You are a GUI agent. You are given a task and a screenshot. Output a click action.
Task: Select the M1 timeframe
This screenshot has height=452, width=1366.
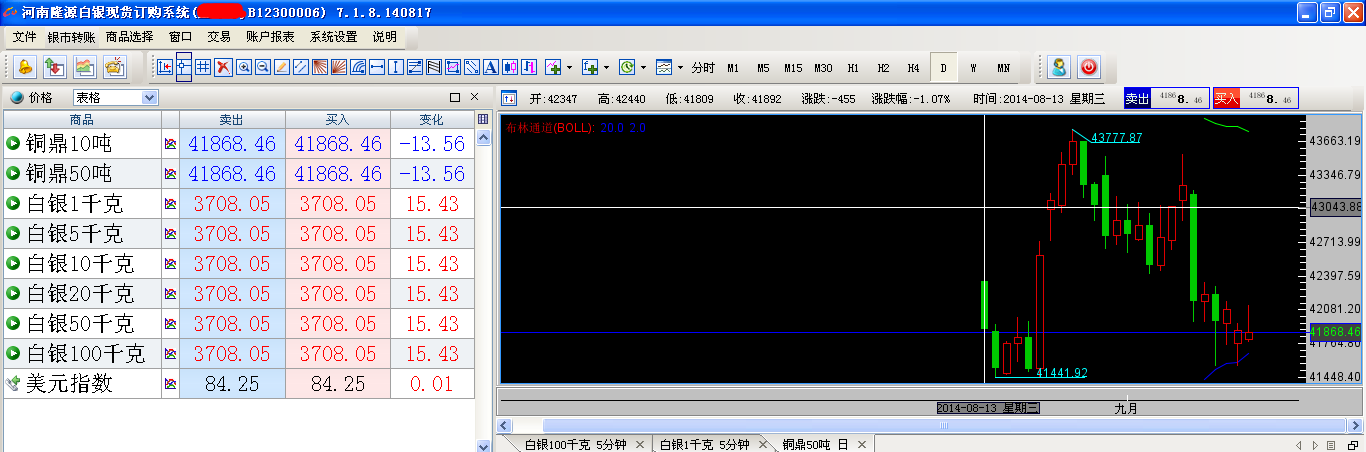733,68
